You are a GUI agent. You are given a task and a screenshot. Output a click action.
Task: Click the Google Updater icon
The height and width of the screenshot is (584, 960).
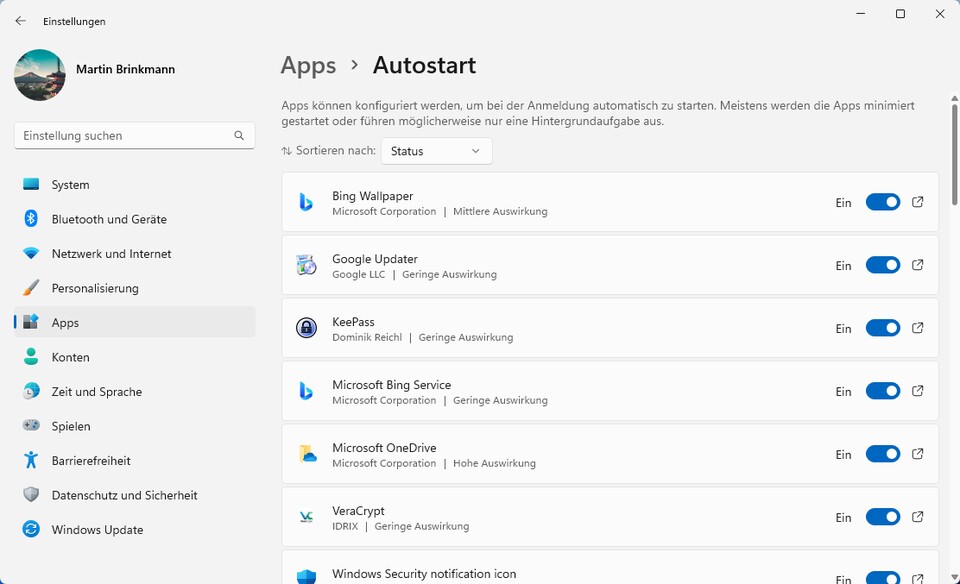(x=306, y=265)
